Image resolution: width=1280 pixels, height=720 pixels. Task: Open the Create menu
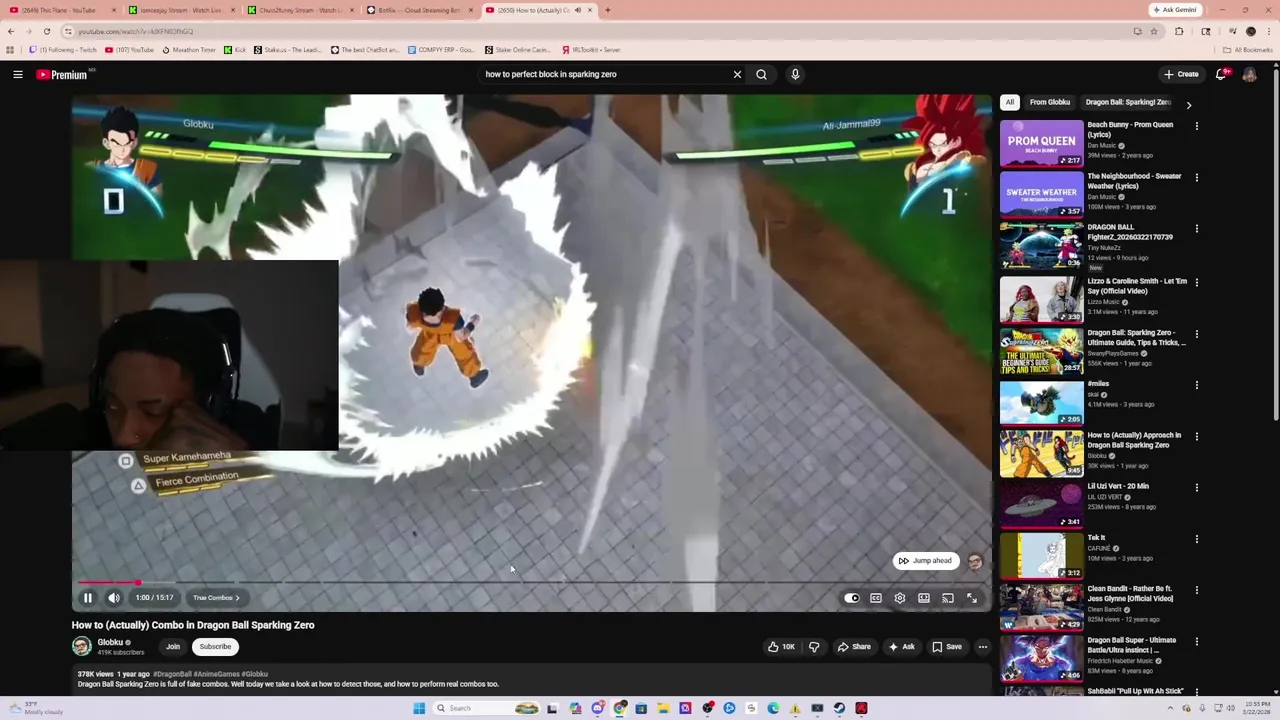point(1181,74)
